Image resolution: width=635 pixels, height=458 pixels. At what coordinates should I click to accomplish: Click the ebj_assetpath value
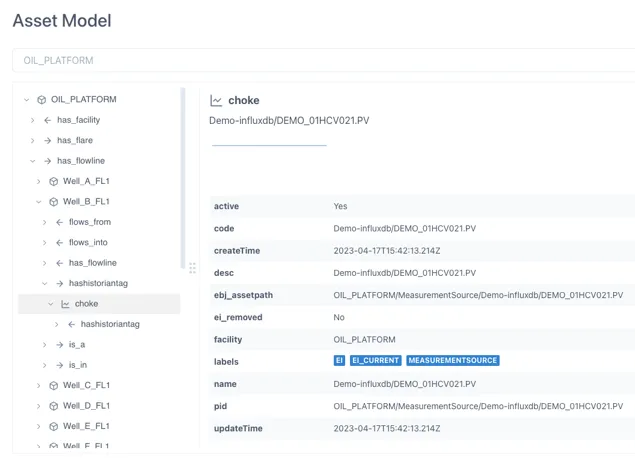click(x=478, y=295)
